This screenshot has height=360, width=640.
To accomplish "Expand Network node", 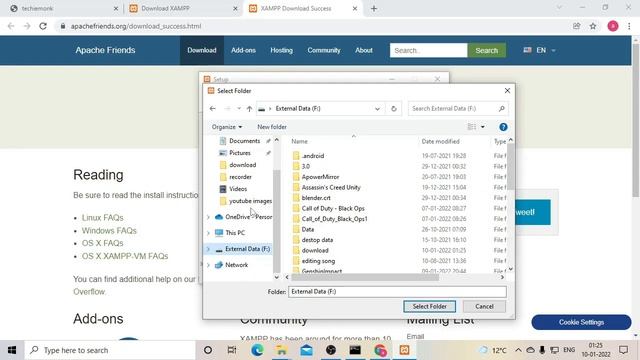I will coord(208,265).
